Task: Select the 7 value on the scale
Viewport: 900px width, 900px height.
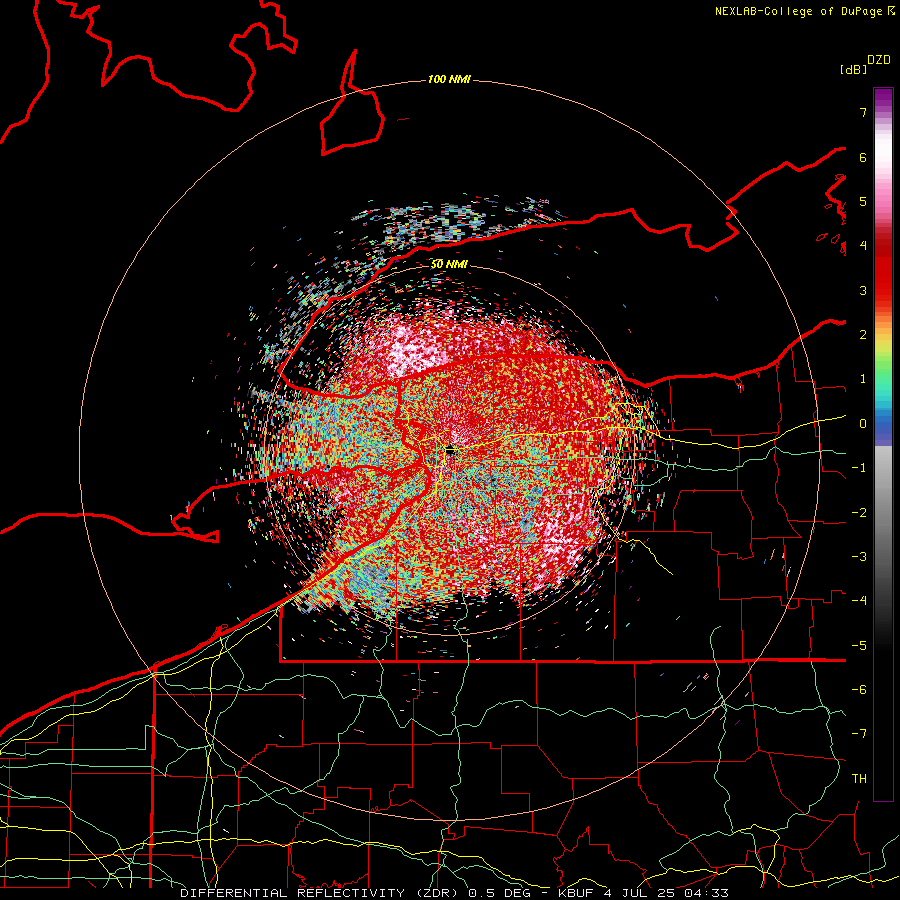Action: coord(863,112)
